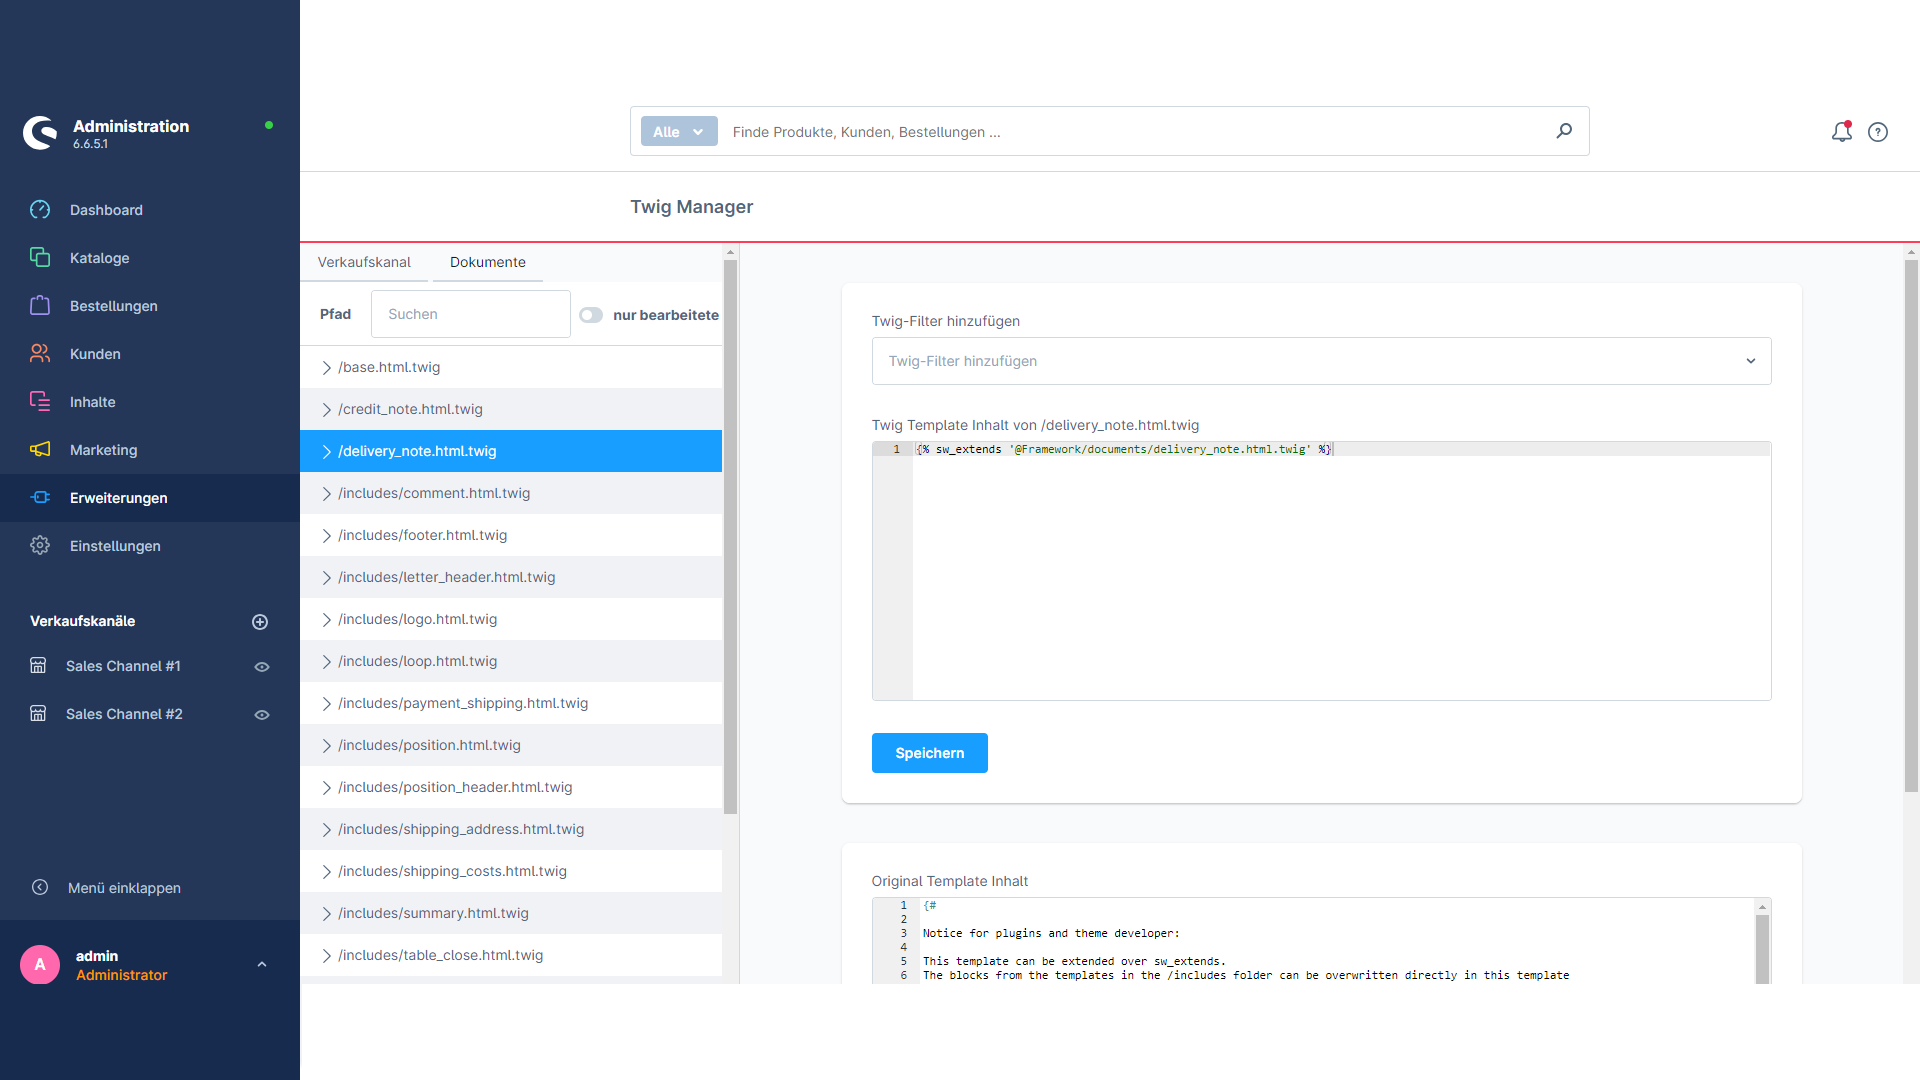Expand /delivery_note.html.twig chevron
1920x1080 pixels.
[326, 452]
